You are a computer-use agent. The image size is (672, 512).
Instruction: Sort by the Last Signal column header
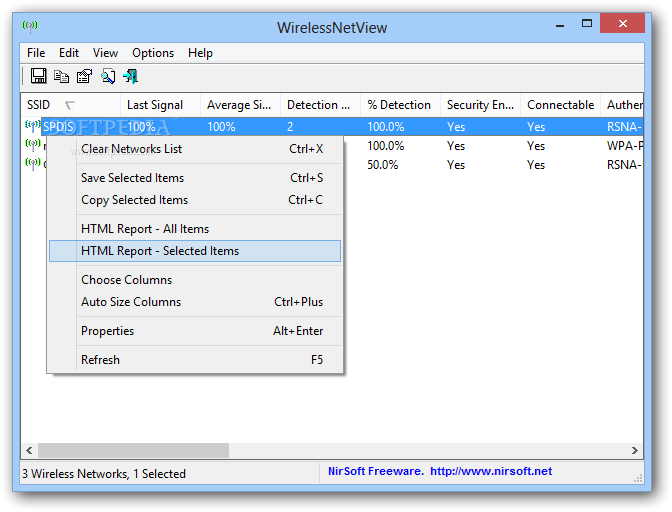160,105
